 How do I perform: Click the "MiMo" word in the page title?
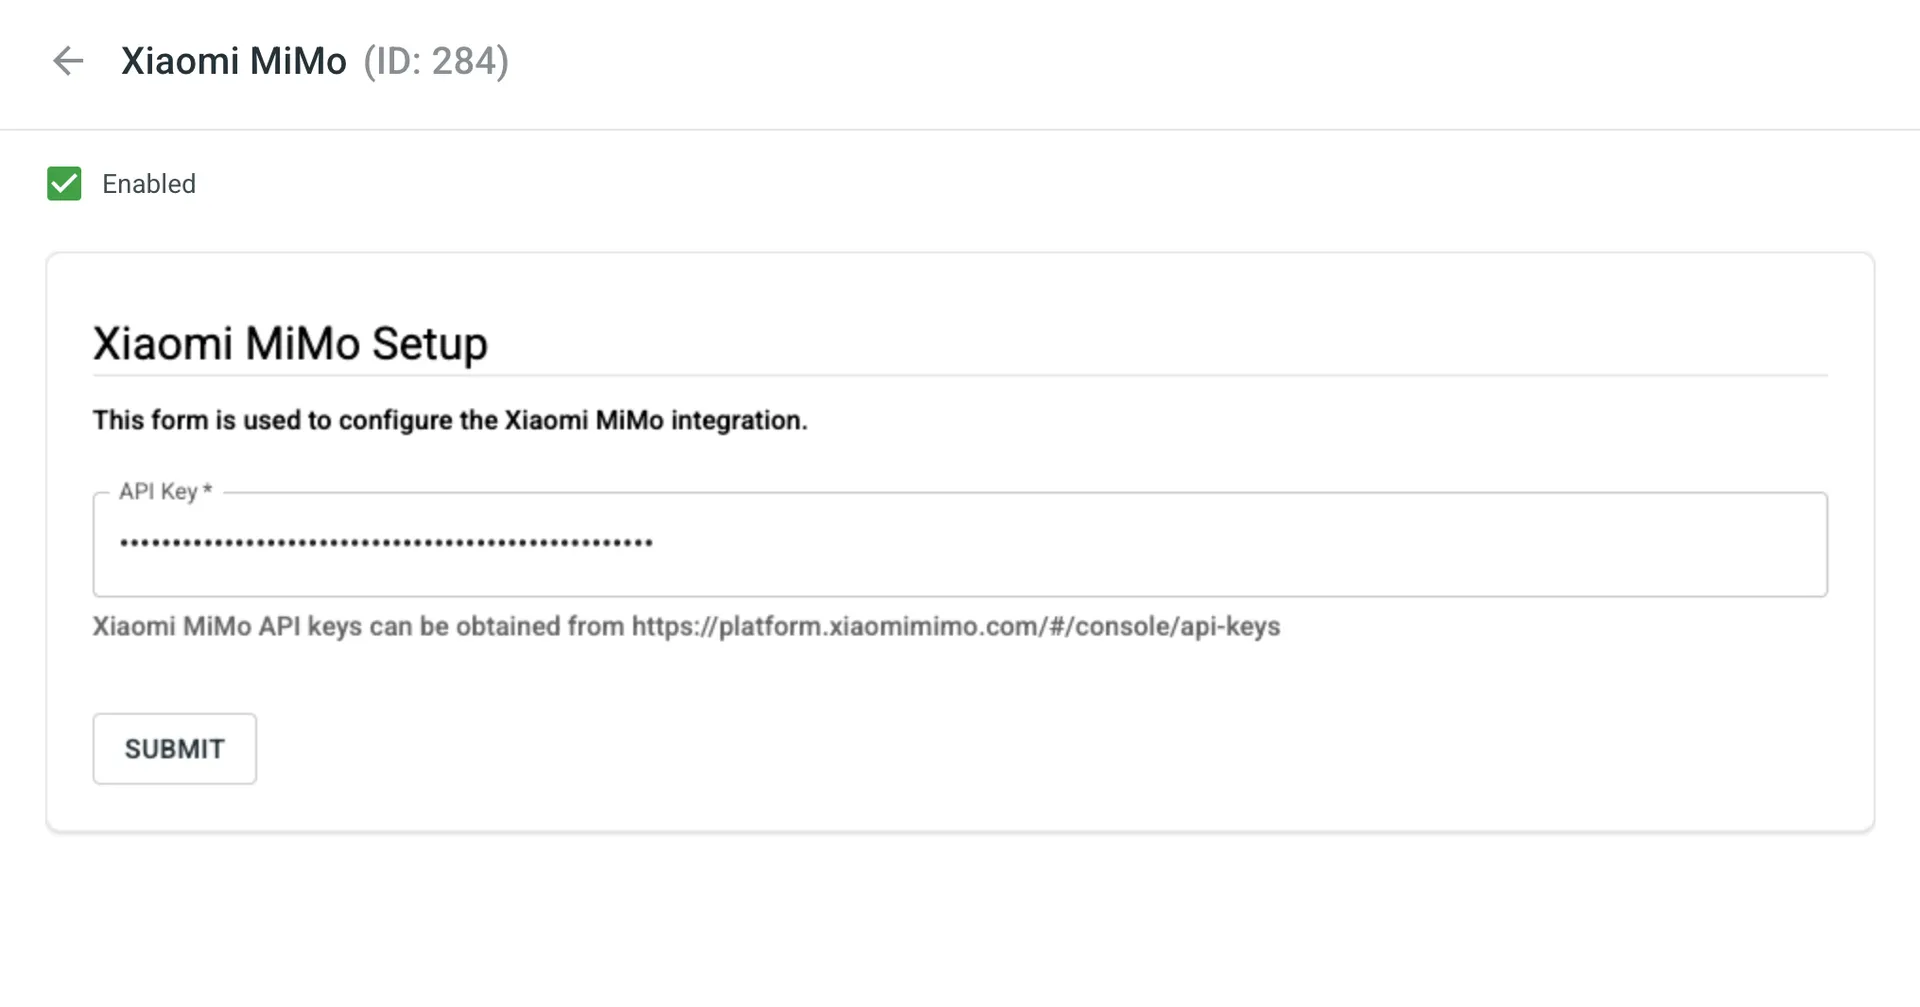298,61
